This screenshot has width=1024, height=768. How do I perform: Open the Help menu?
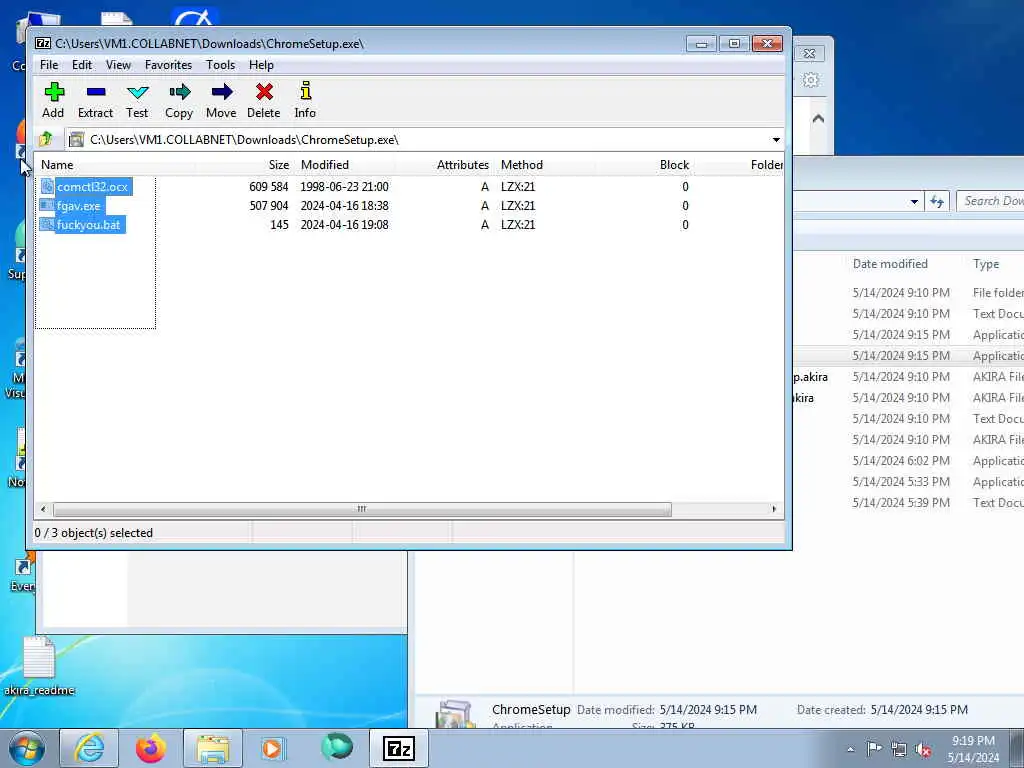(261, 65)
